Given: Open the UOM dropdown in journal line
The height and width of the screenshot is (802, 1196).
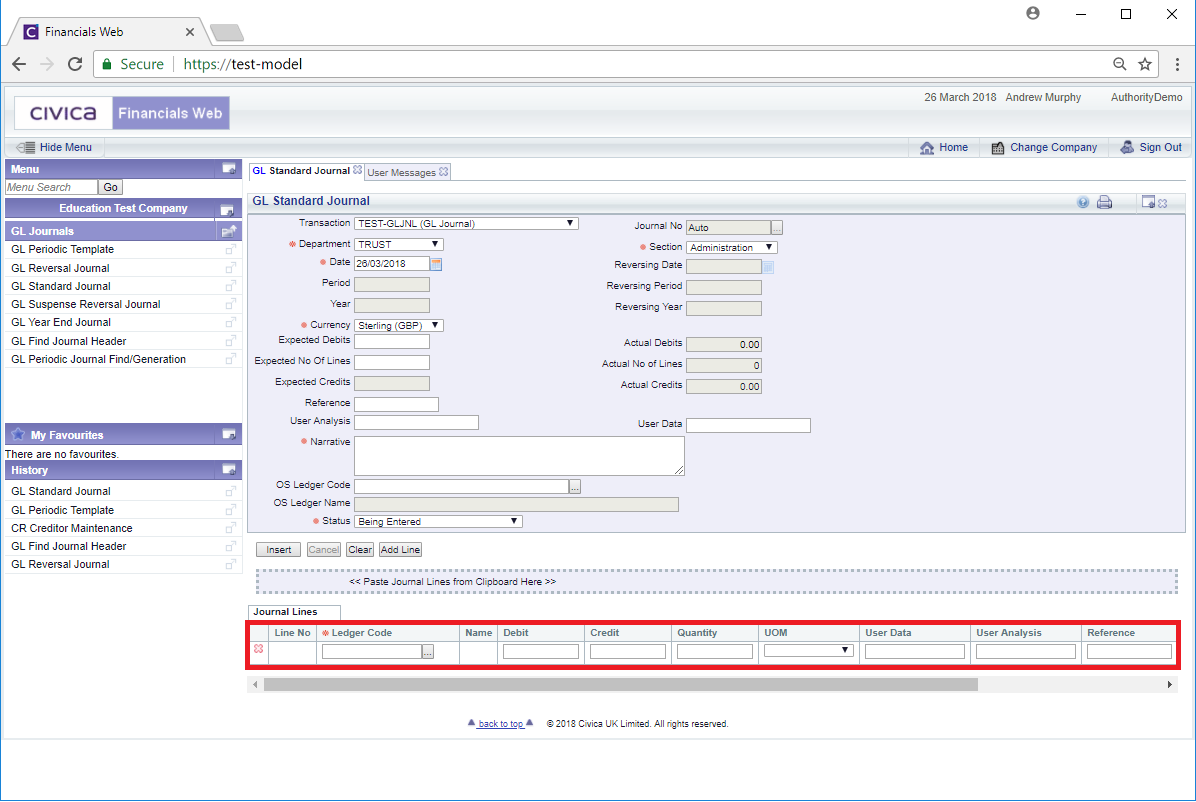Looking at the screenshot, I should 809,650.
